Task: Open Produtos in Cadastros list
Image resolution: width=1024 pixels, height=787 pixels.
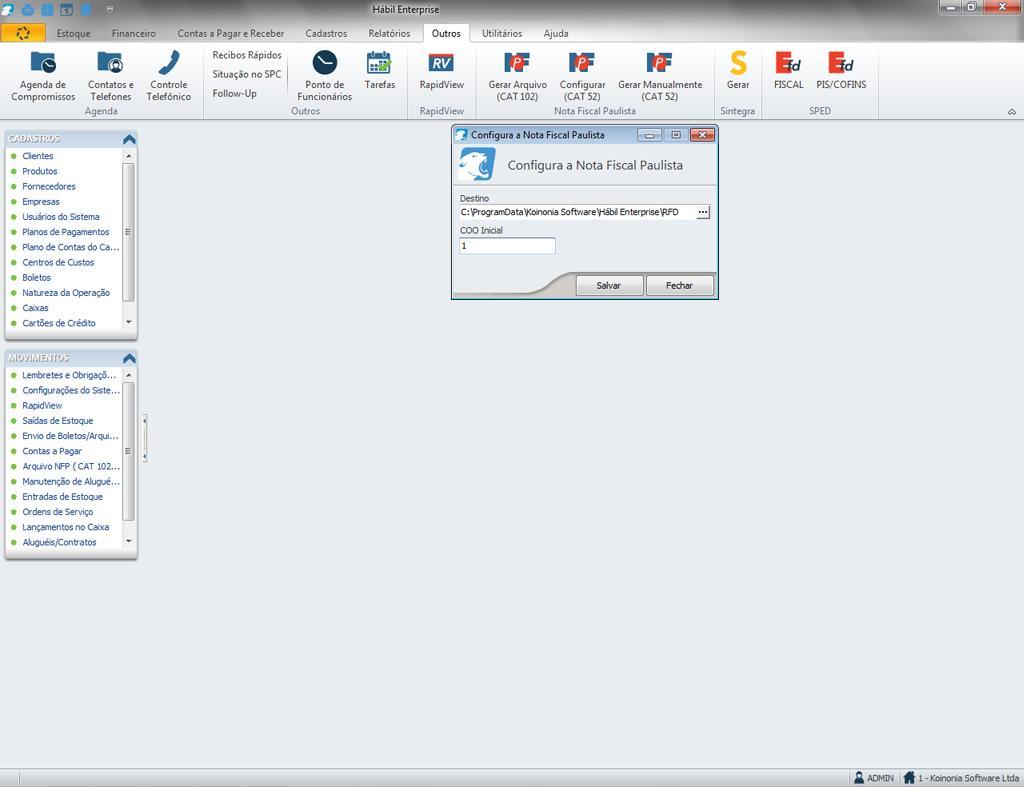Action: (x=40, y=171)
